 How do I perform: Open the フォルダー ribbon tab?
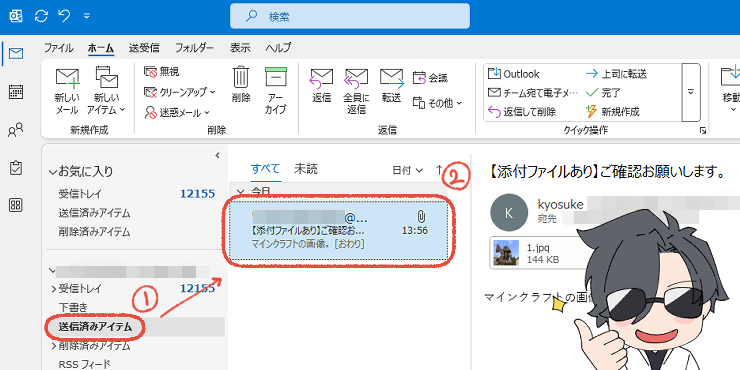tap(194, 48)
